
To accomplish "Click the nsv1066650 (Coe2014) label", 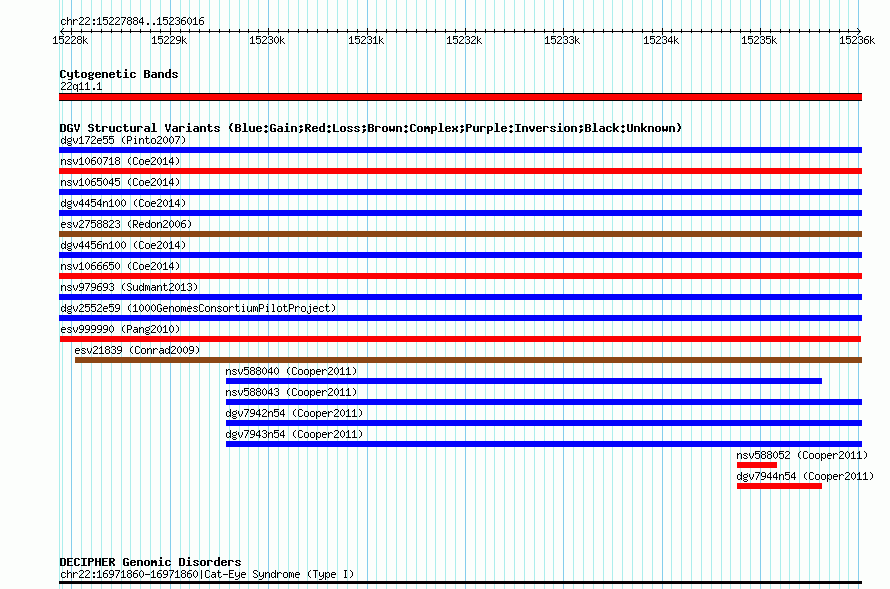I will [x=120, y=266].
